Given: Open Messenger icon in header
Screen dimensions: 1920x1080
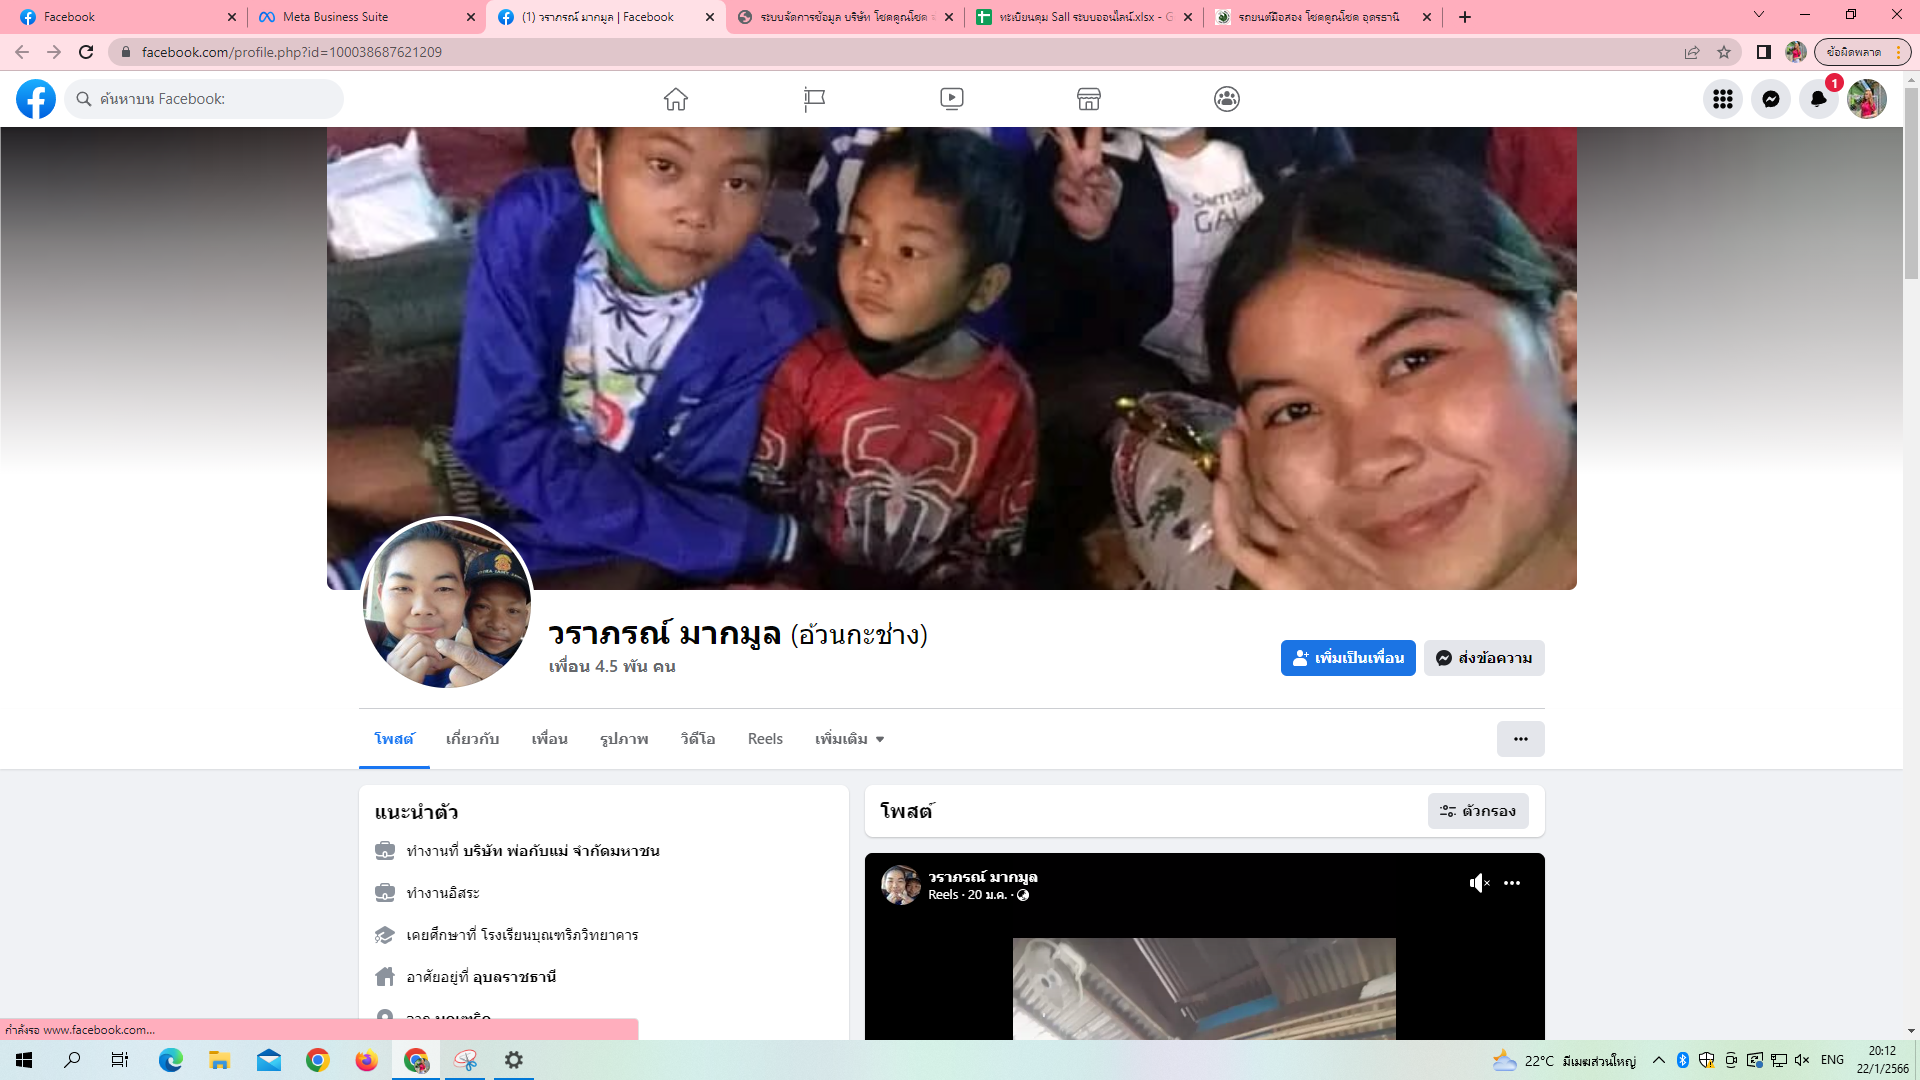Looking at the screenshot, I should (1771, 99).
